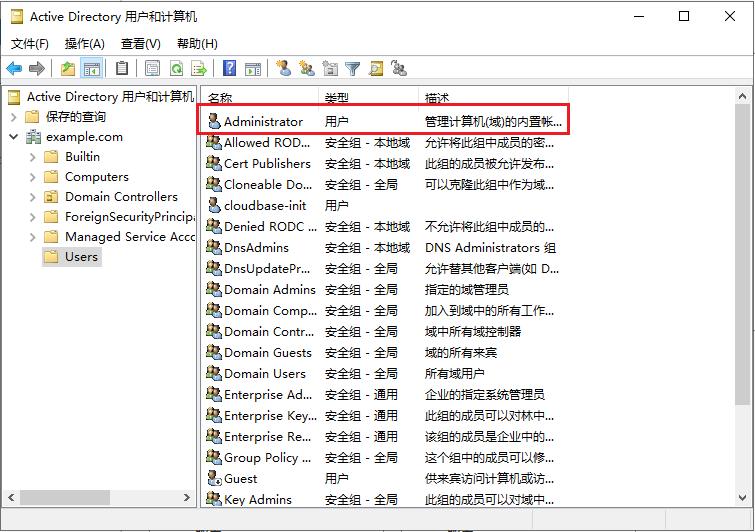Click the DnsAdmins group icon
755x532 pixels.
coord(214,247)
